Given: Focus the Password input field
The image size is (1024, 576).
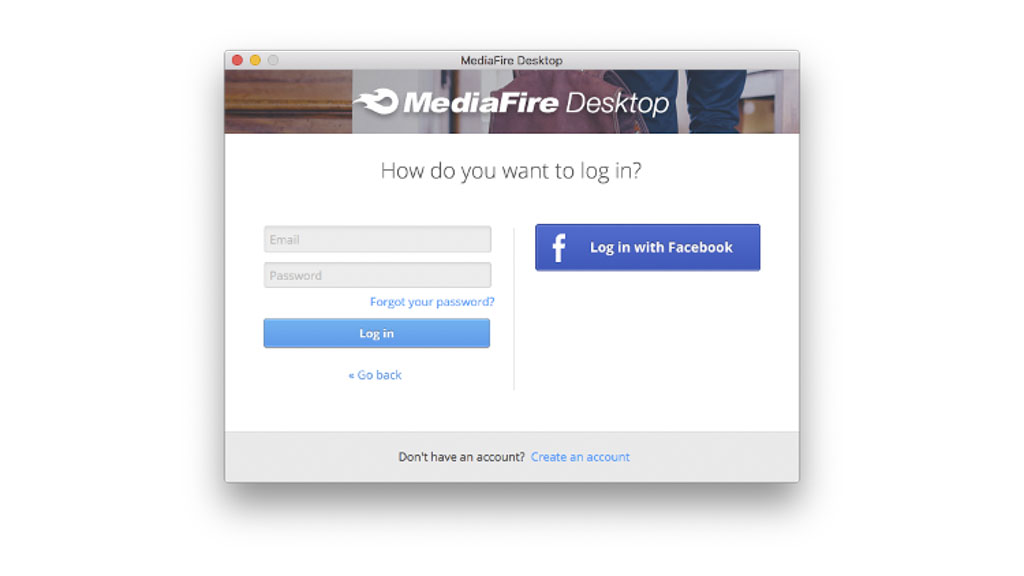Looking at the screenshot, I should [377, 275].
